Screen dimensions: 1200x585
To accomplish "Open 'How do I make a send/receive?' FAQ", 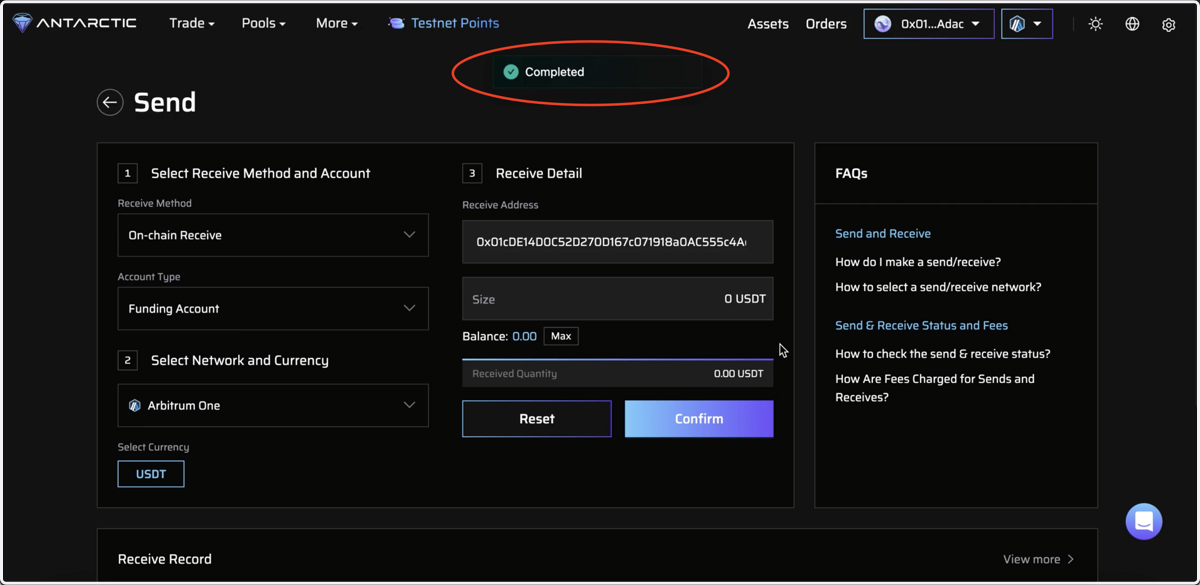I will 918,262.
